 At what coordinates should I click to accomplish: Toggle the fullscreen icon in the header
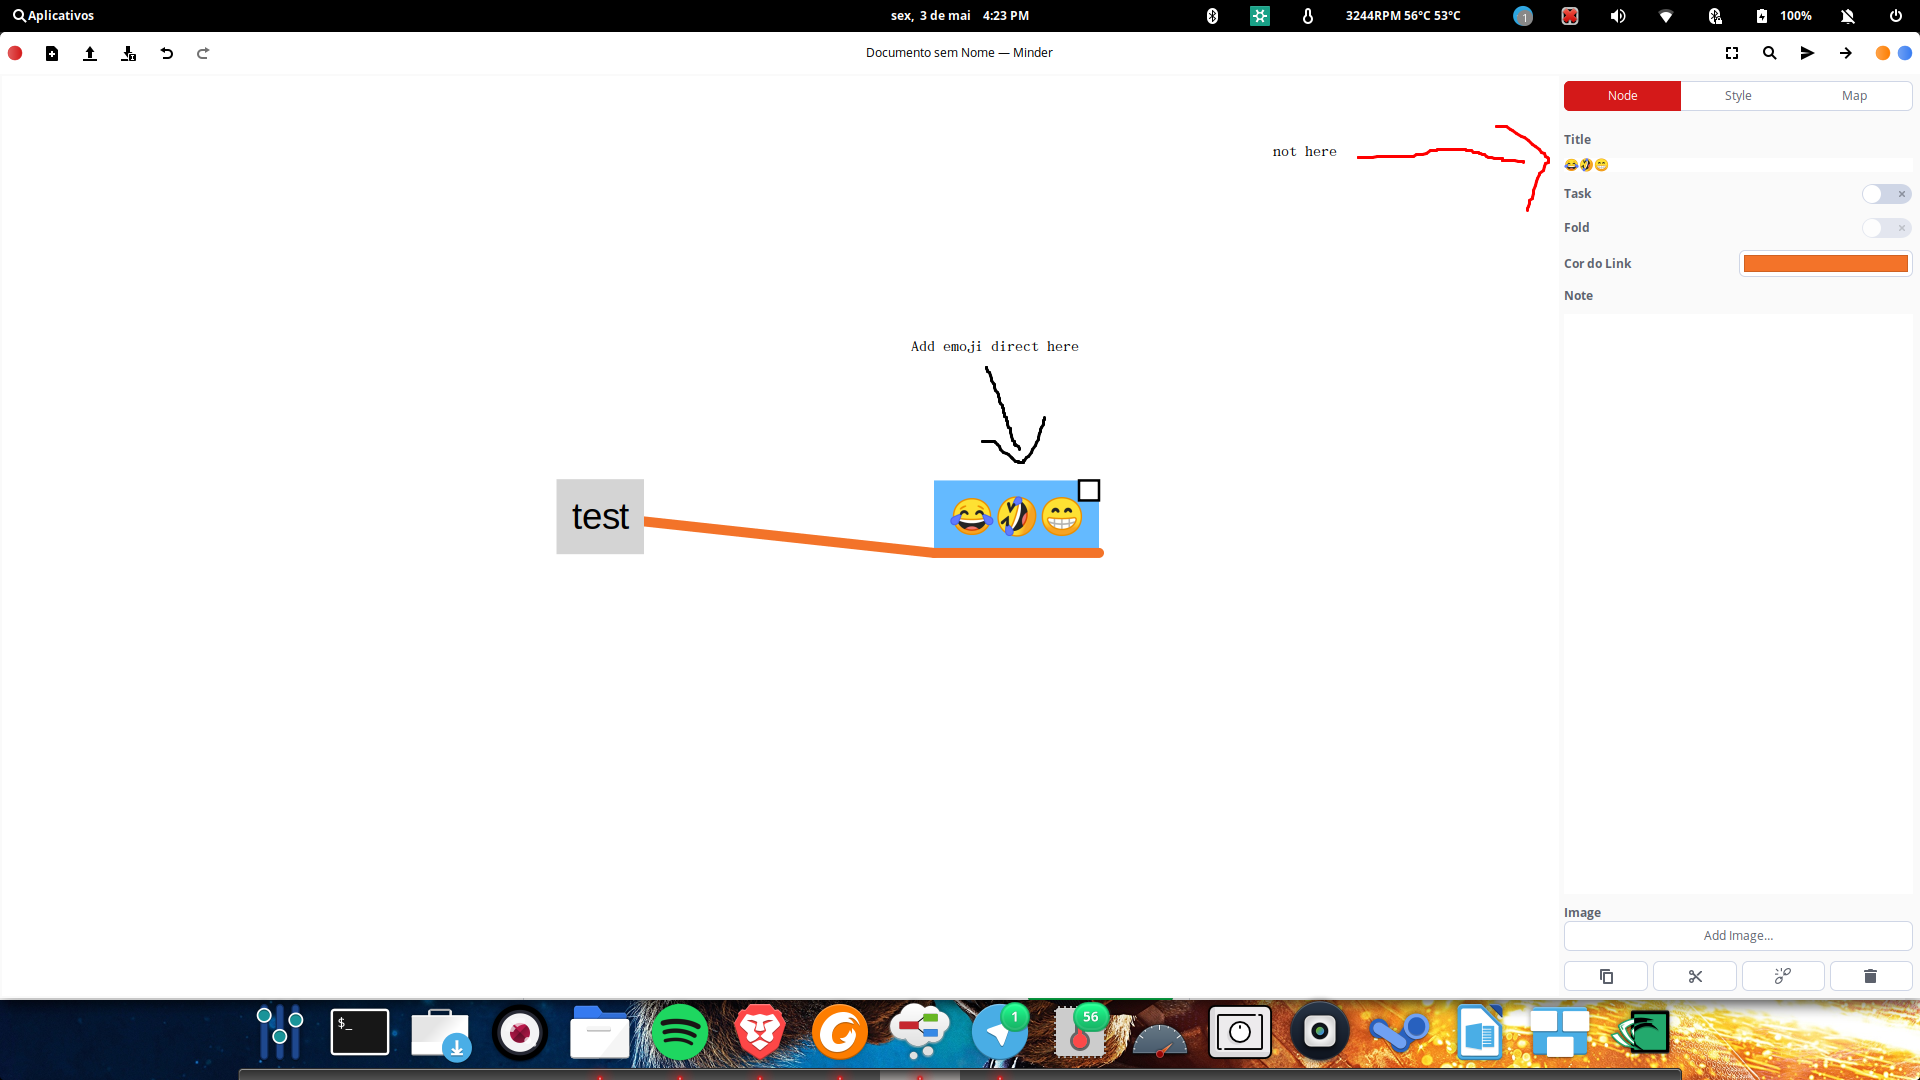tap(1731, 53)
